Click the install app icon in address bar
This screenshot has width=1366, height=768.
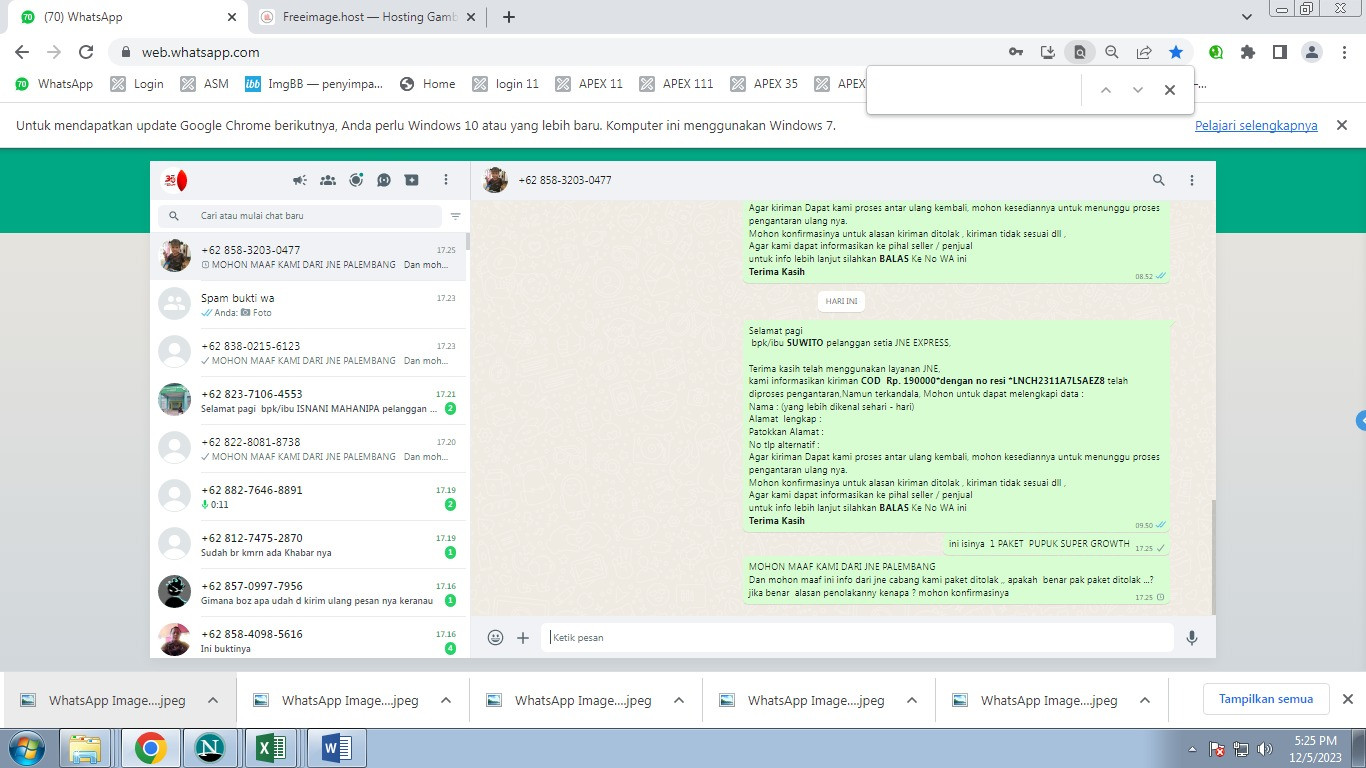pyautogui.click(x=1048, y=52)
